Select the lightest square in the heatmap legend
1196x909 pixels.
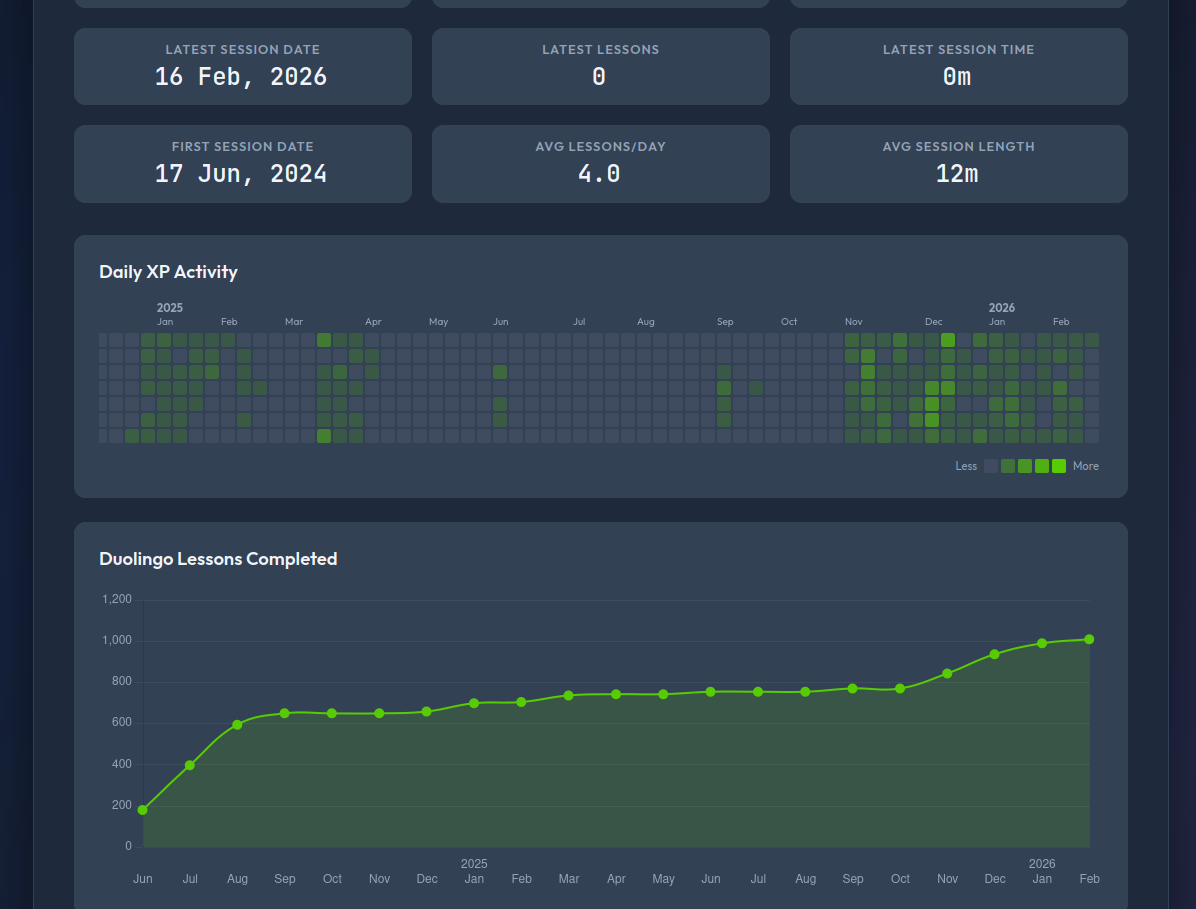pos(991,466)
